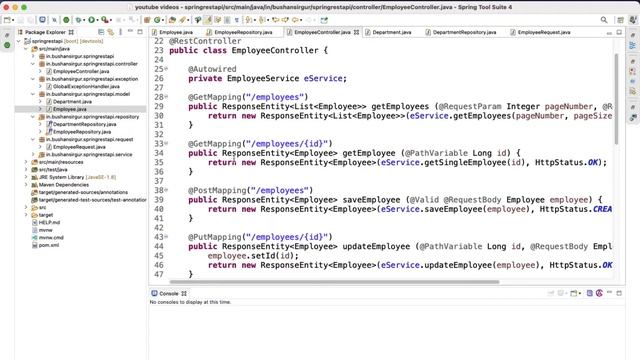This screenshot has width=640, height=360.
Task: Click the eService field on line 26
Action: pos(322,78)
